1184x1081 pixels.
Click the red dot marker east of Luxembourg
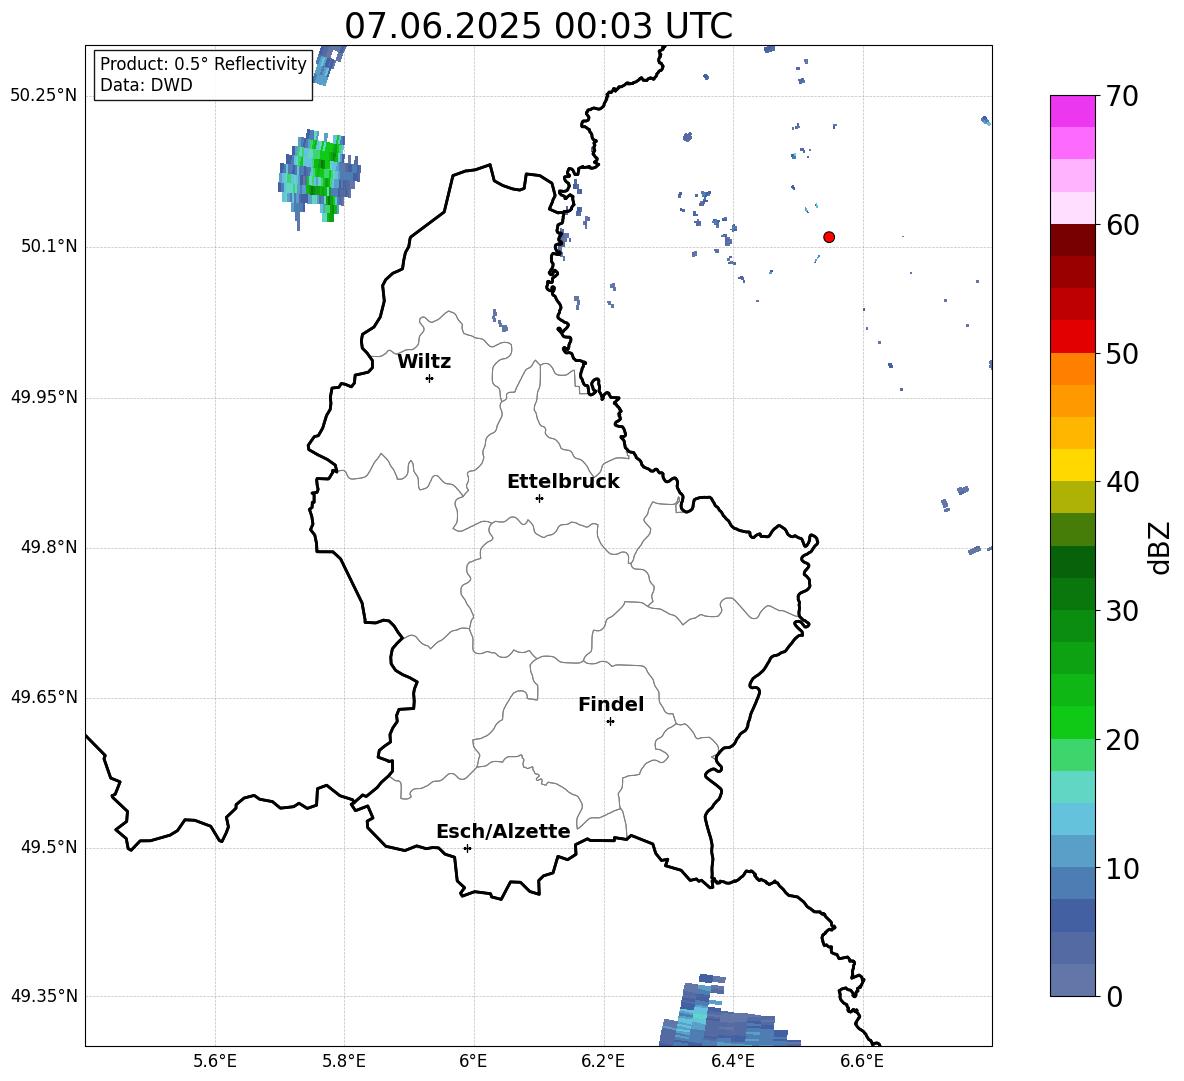pos(828,237)
